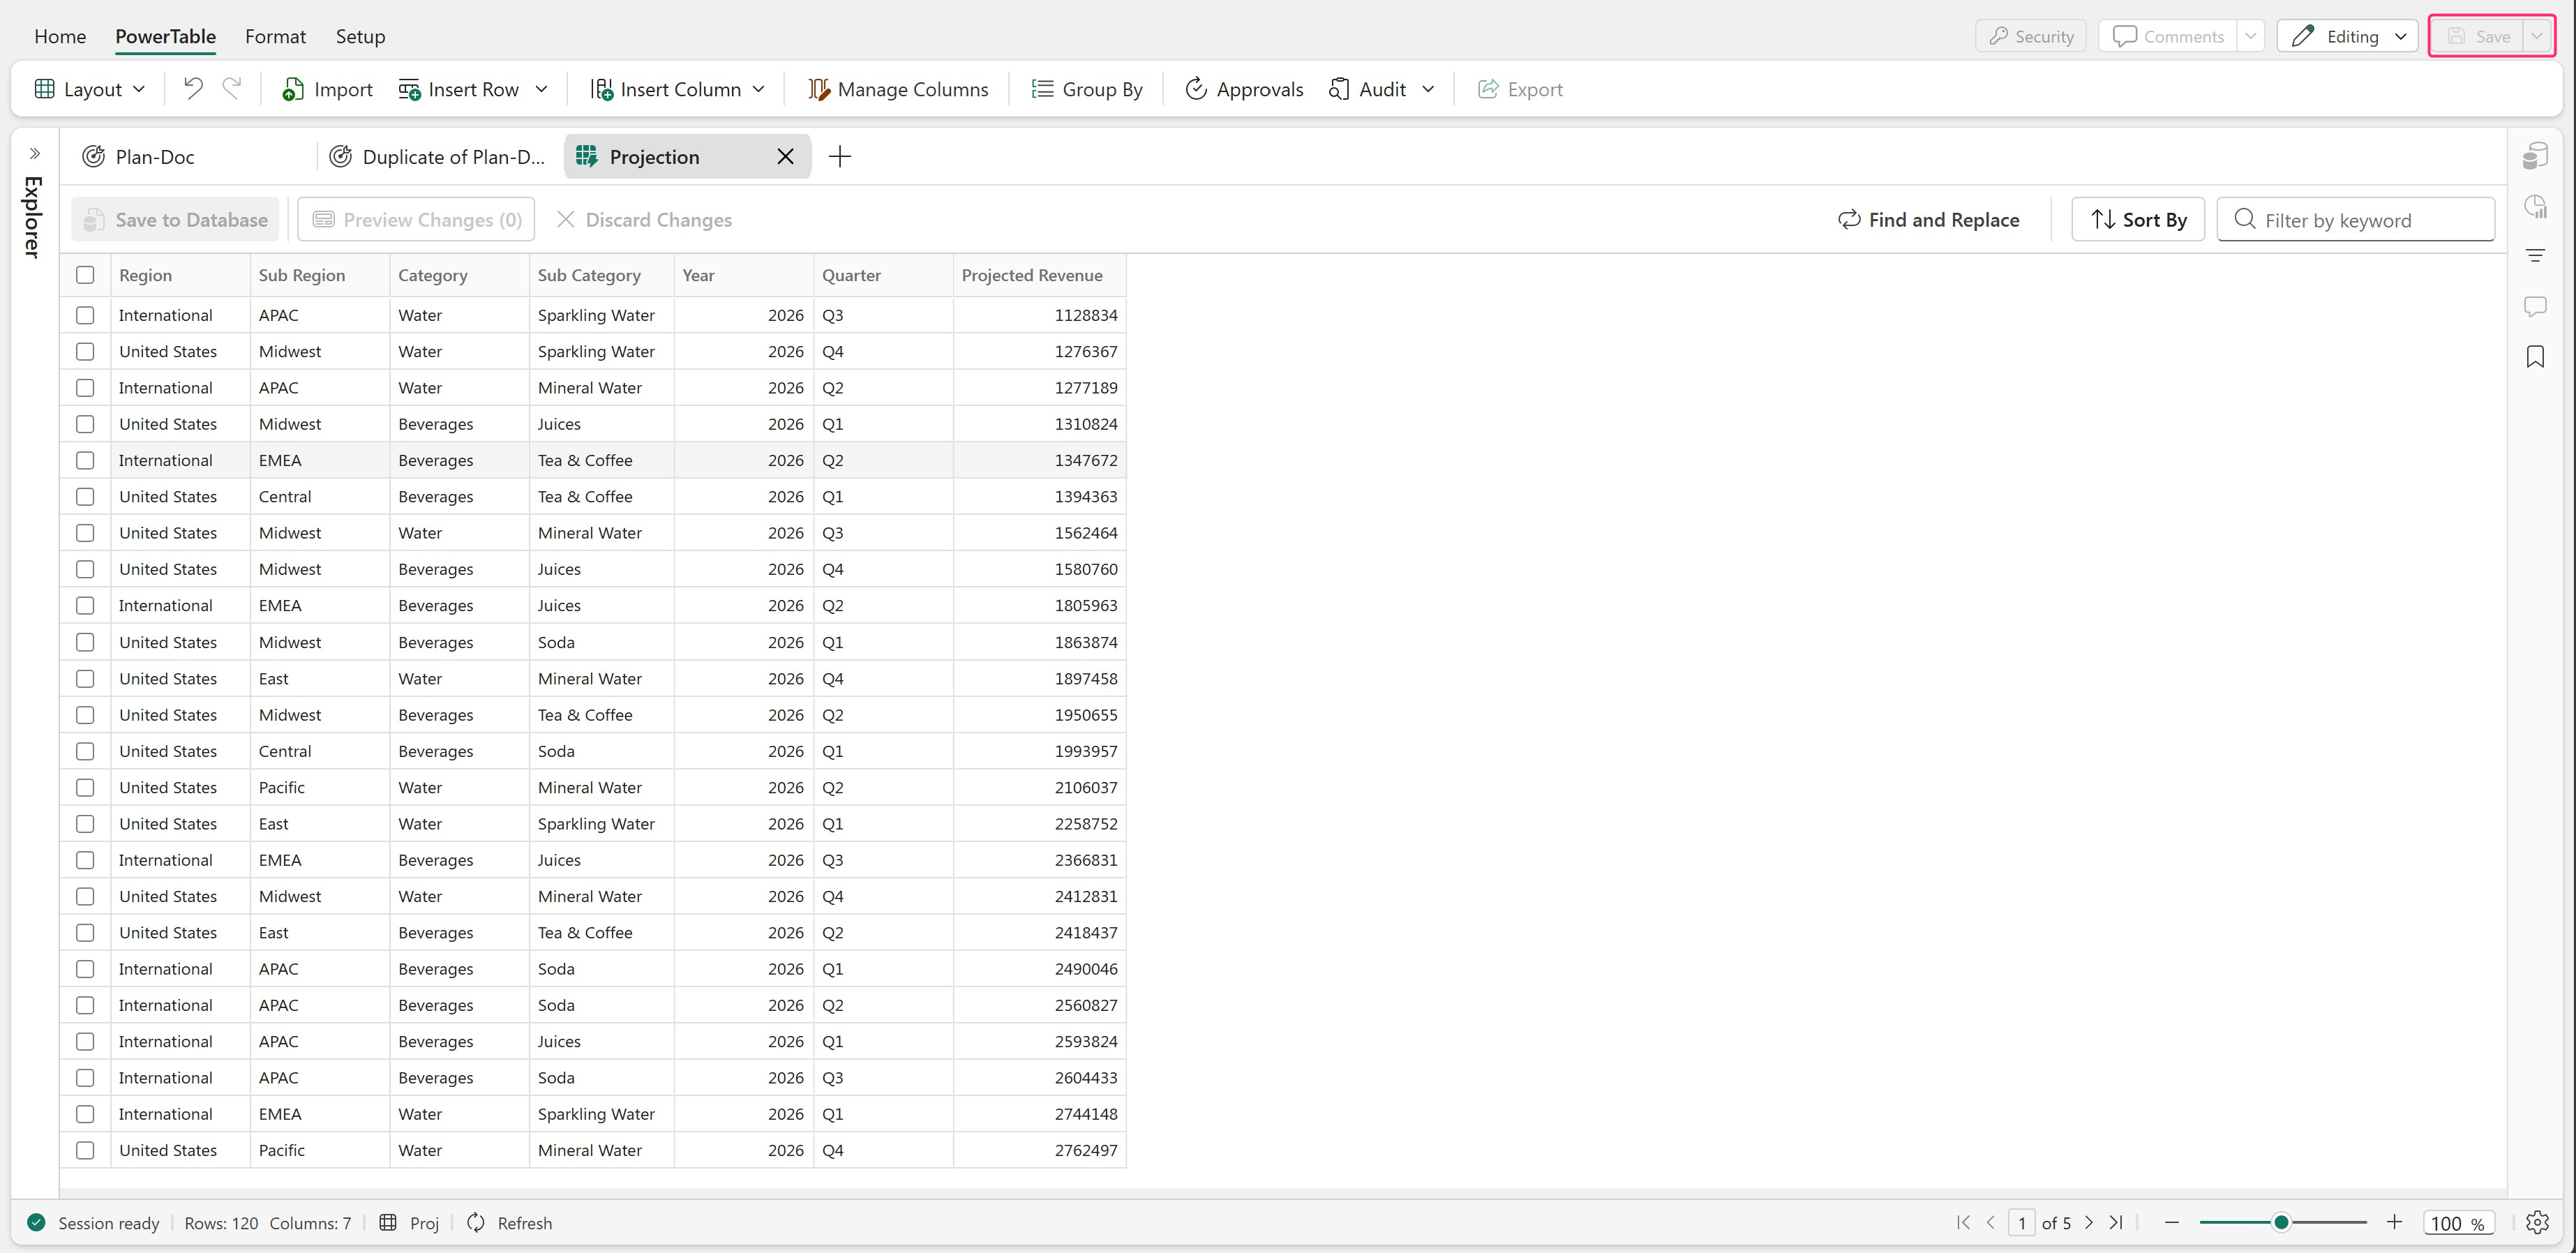The height and width of the screenshot is (1253, 2576).
Task: Click the Group By icon
Action: click(x=1042, y=89)
